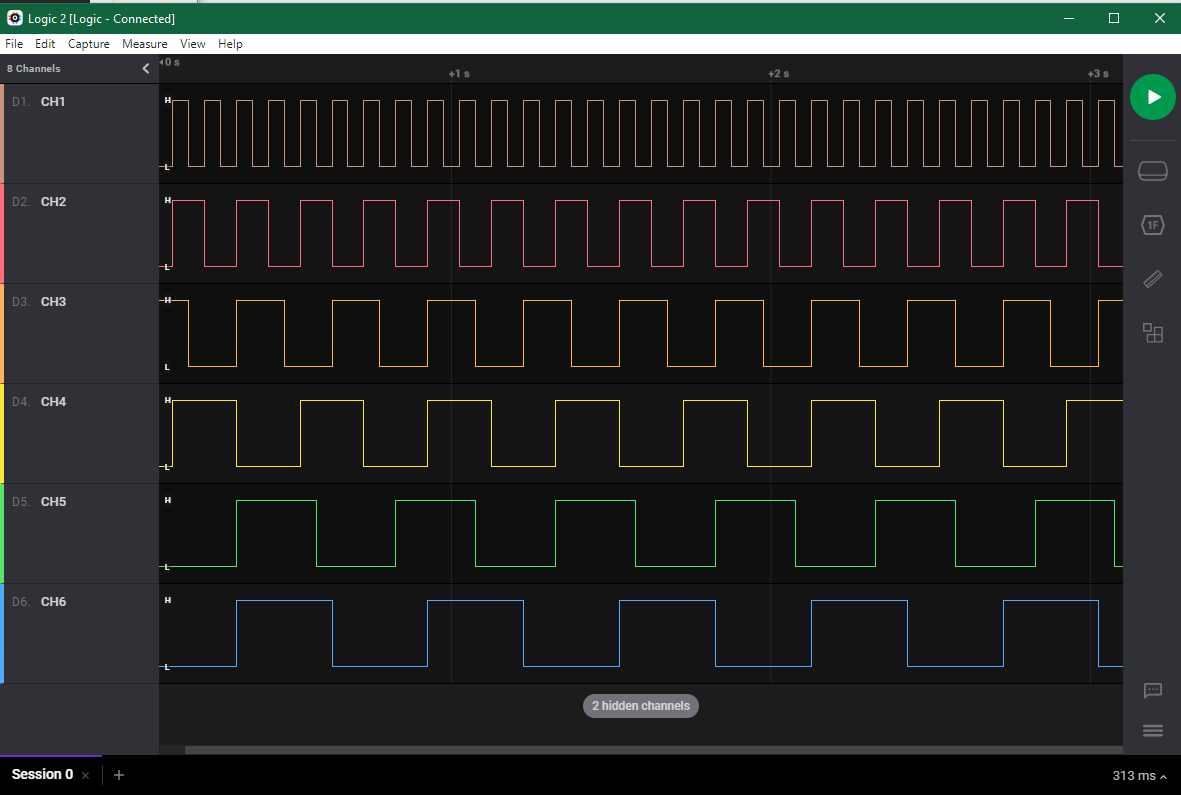Open the Measurements ruler icon
Viewport: 1181px width, 795px height.
pos(1153,279)
